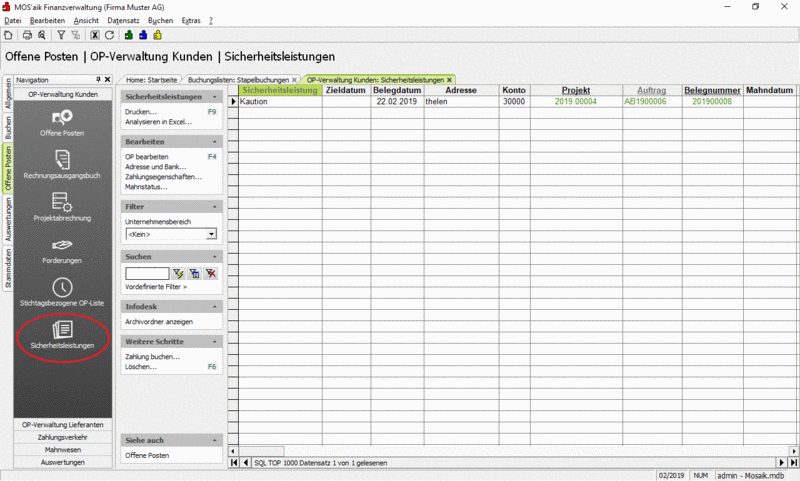Jump to the last record in navigator
This screenshot has width=800, height=481.
click(793, 463)
